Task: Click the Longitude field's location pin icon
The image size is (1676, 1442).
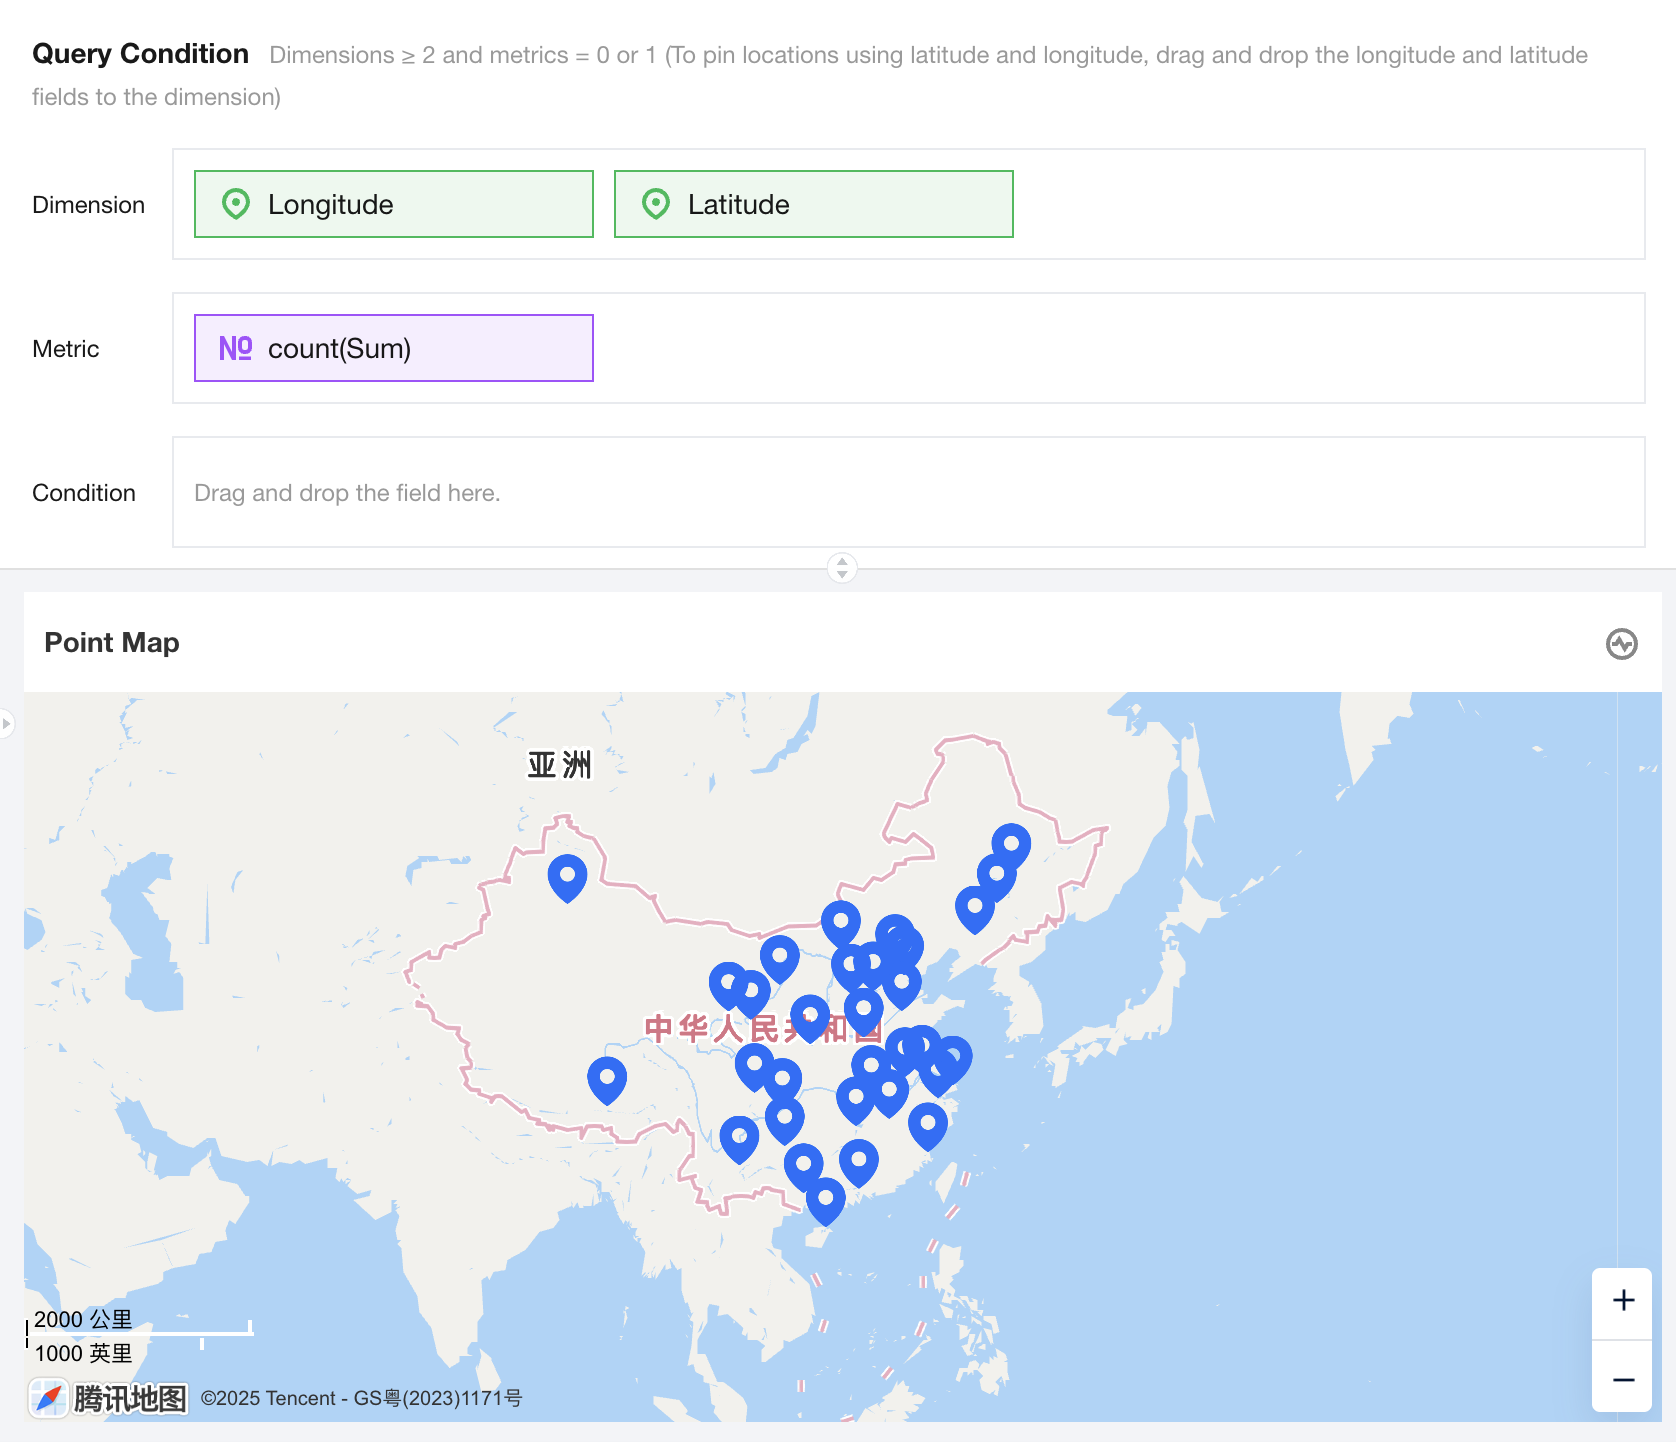Action: tap(235, 204)
